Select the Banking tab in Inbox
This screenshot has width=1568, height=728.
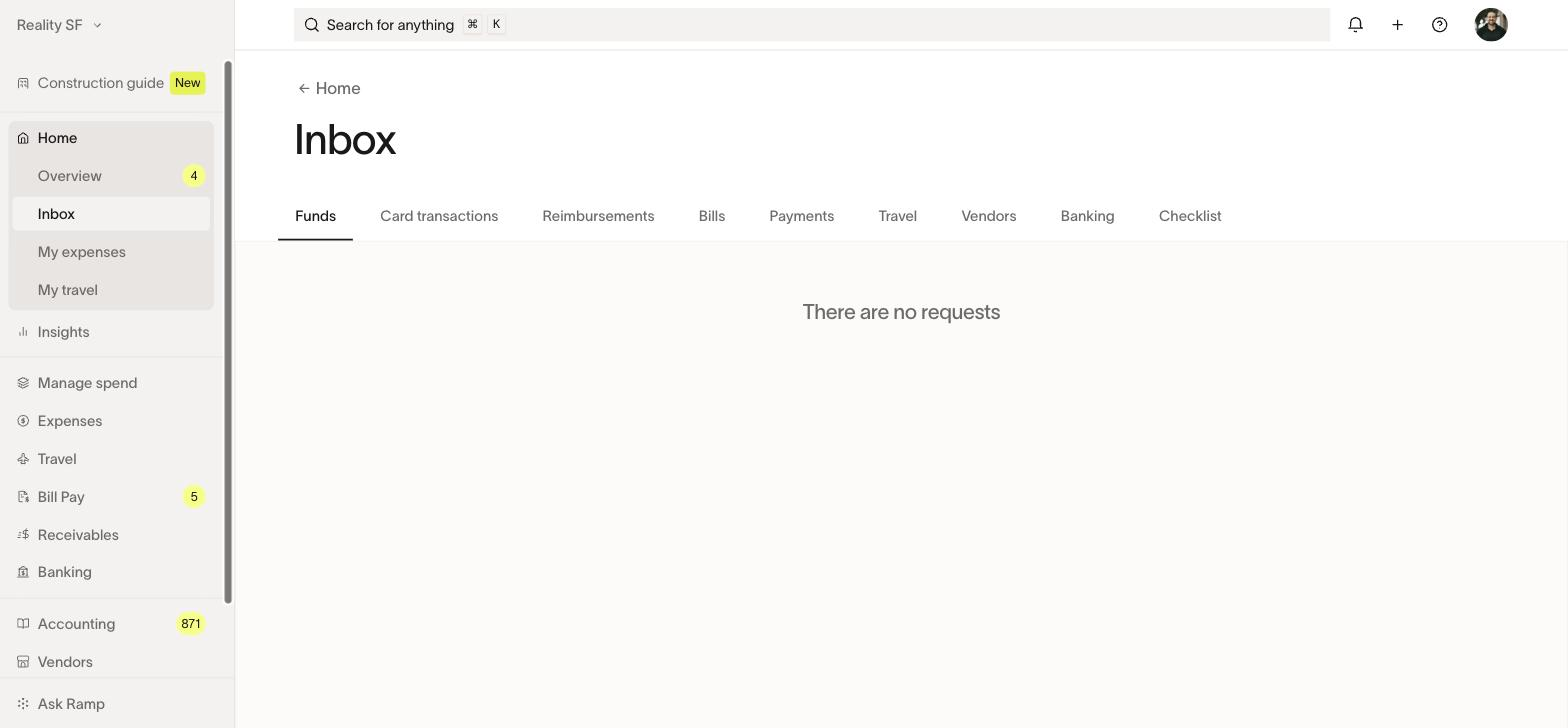(x=1087, y=216)
